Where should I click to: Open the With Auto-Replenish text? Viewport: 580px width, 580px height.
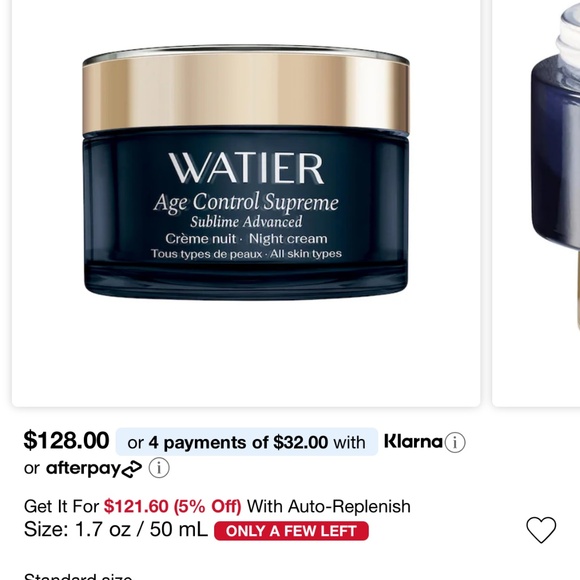coord(328,506)
